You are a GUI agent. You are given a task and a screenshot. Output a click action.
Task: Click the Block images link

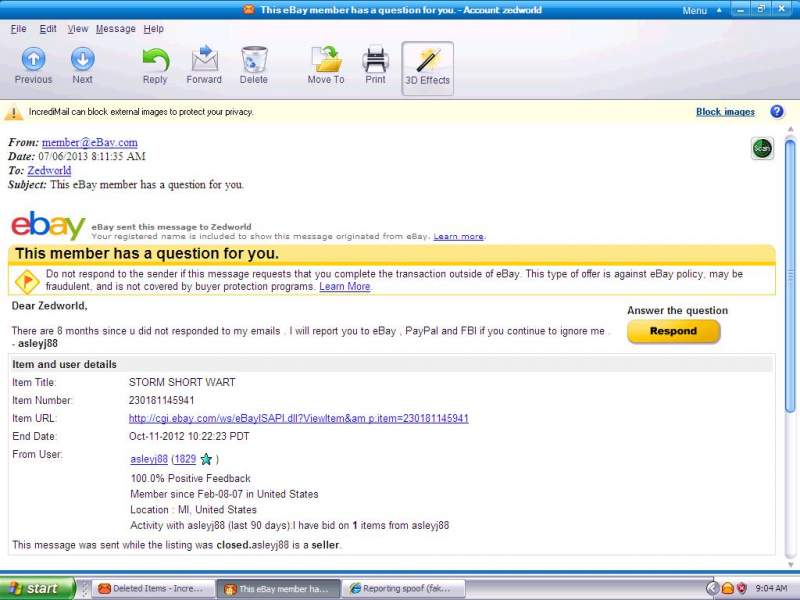tap(725, 112)
